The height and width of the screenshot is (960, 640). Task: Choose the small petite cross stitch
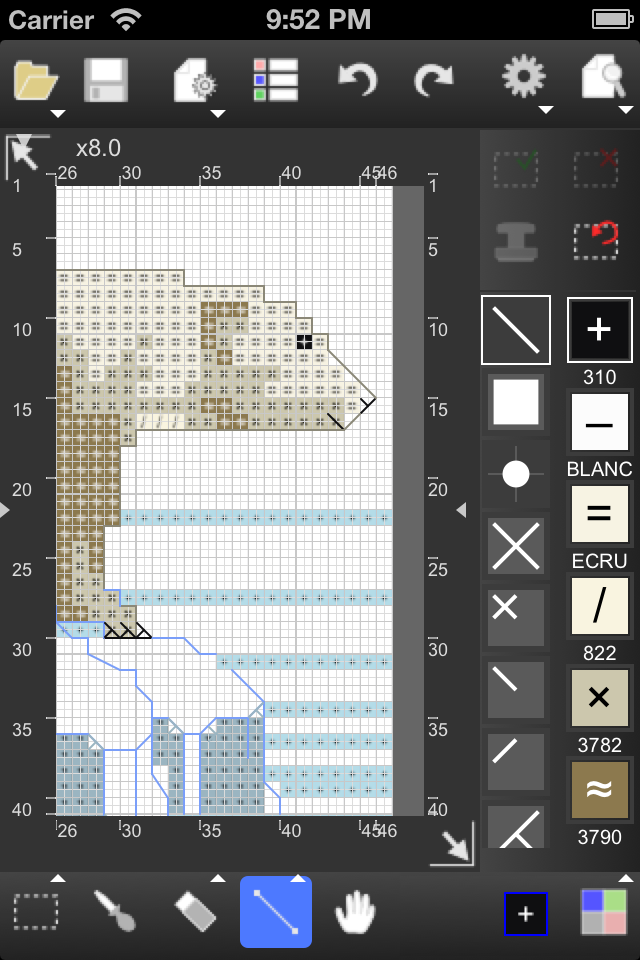pyautogui.click(x=516, y=618)
